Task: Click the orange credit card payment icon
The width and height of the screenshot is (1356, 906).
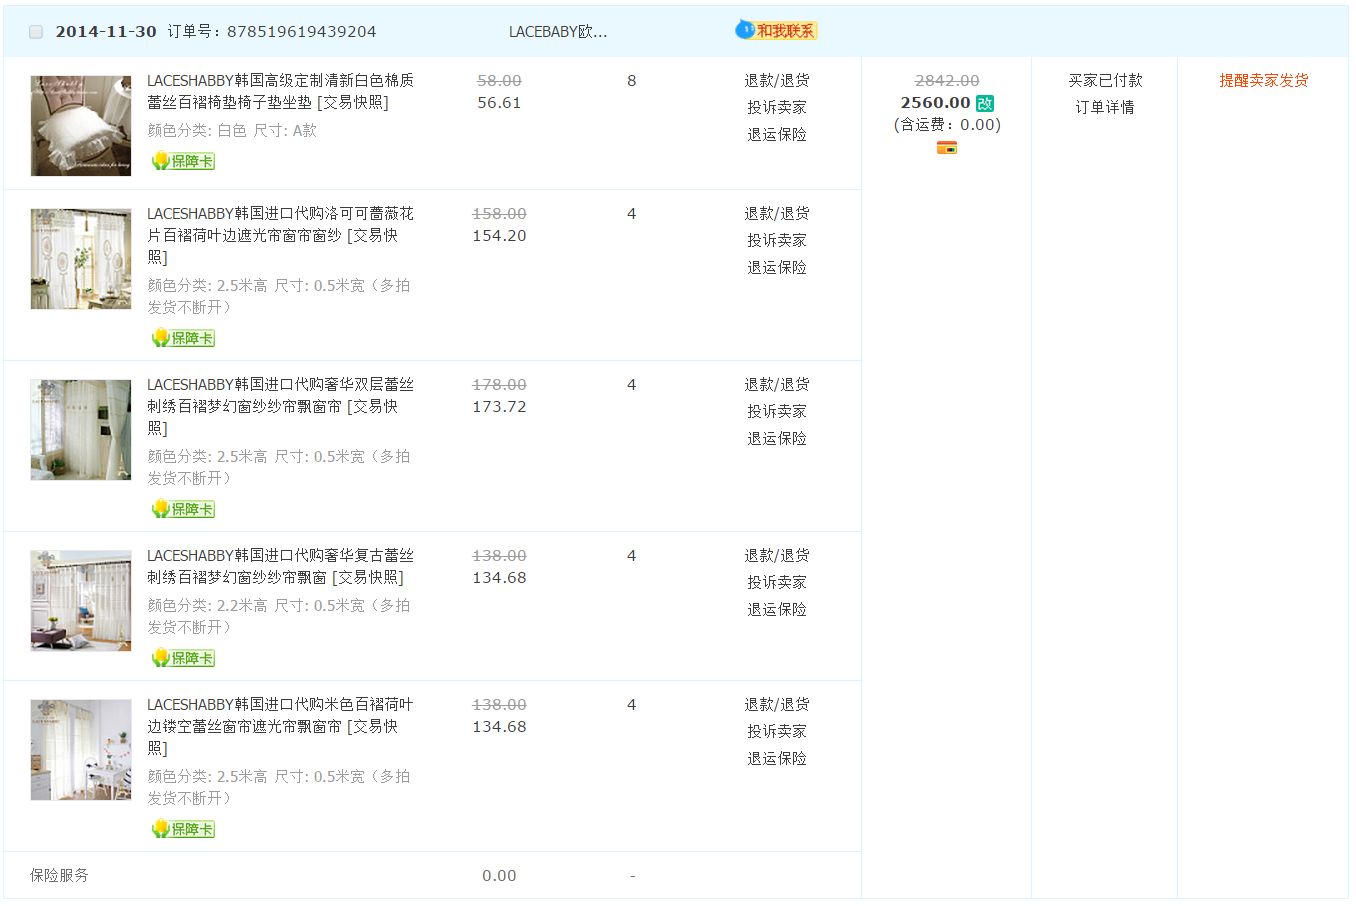Action: click(x=946, y=148)
